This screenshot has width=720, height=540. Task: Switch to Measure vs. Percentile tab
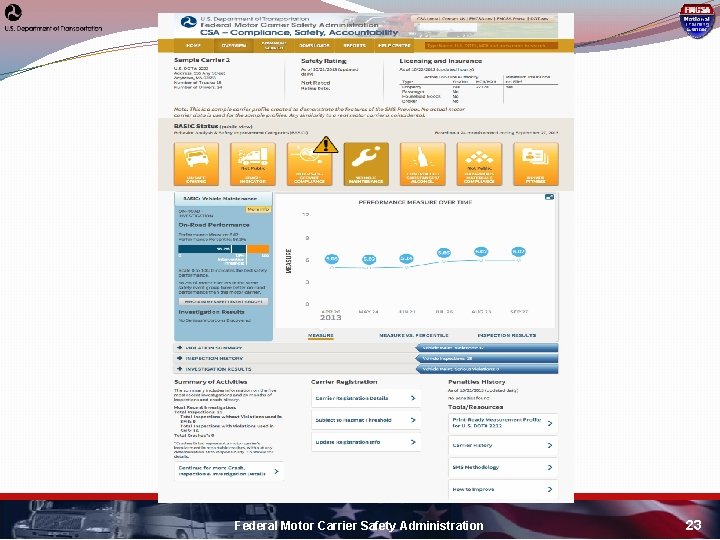tap(413, 336)
